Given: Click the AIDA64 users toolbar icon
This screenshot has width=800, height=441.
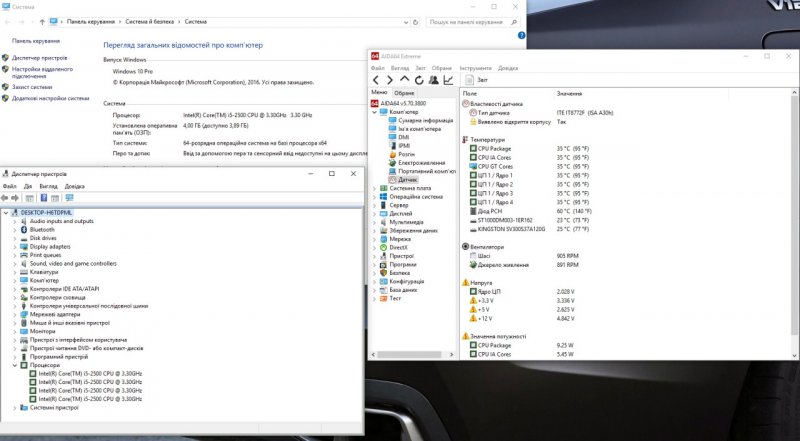Looking at the screenshot, I should (434, 80).
